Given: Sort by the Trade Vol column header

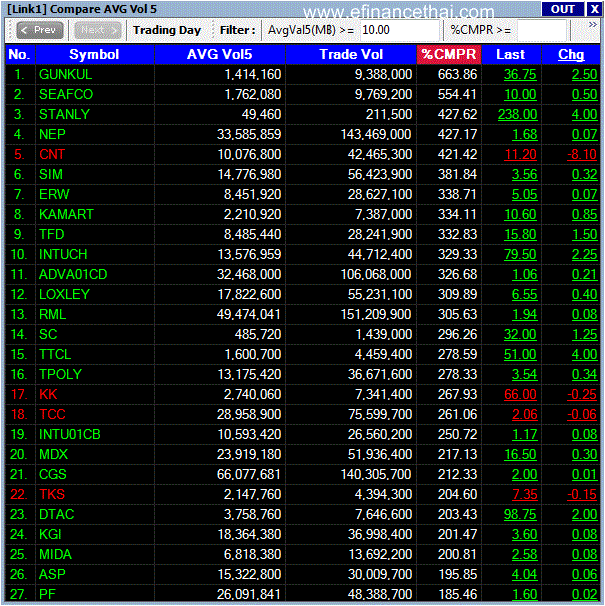Looking at the screenshot, I should pos(351,54).
